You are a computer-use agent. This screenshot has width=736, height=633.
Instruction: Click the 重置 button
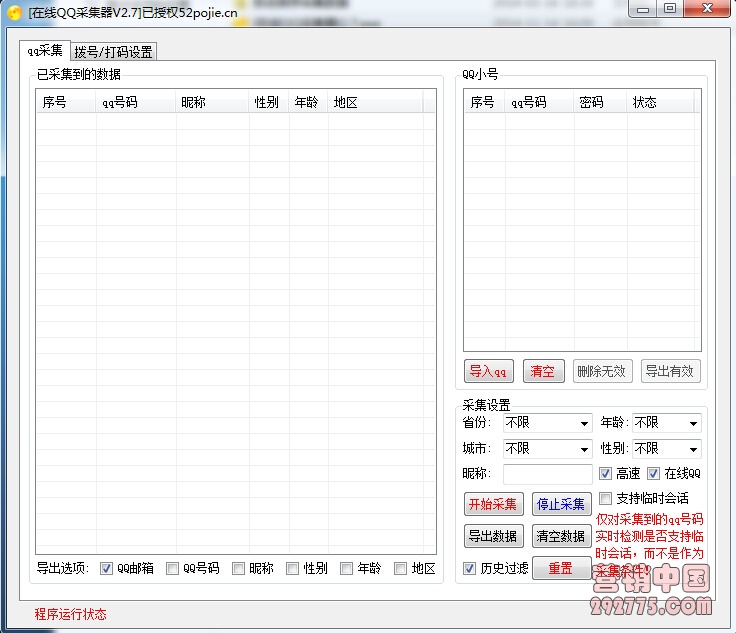[561, 568]
